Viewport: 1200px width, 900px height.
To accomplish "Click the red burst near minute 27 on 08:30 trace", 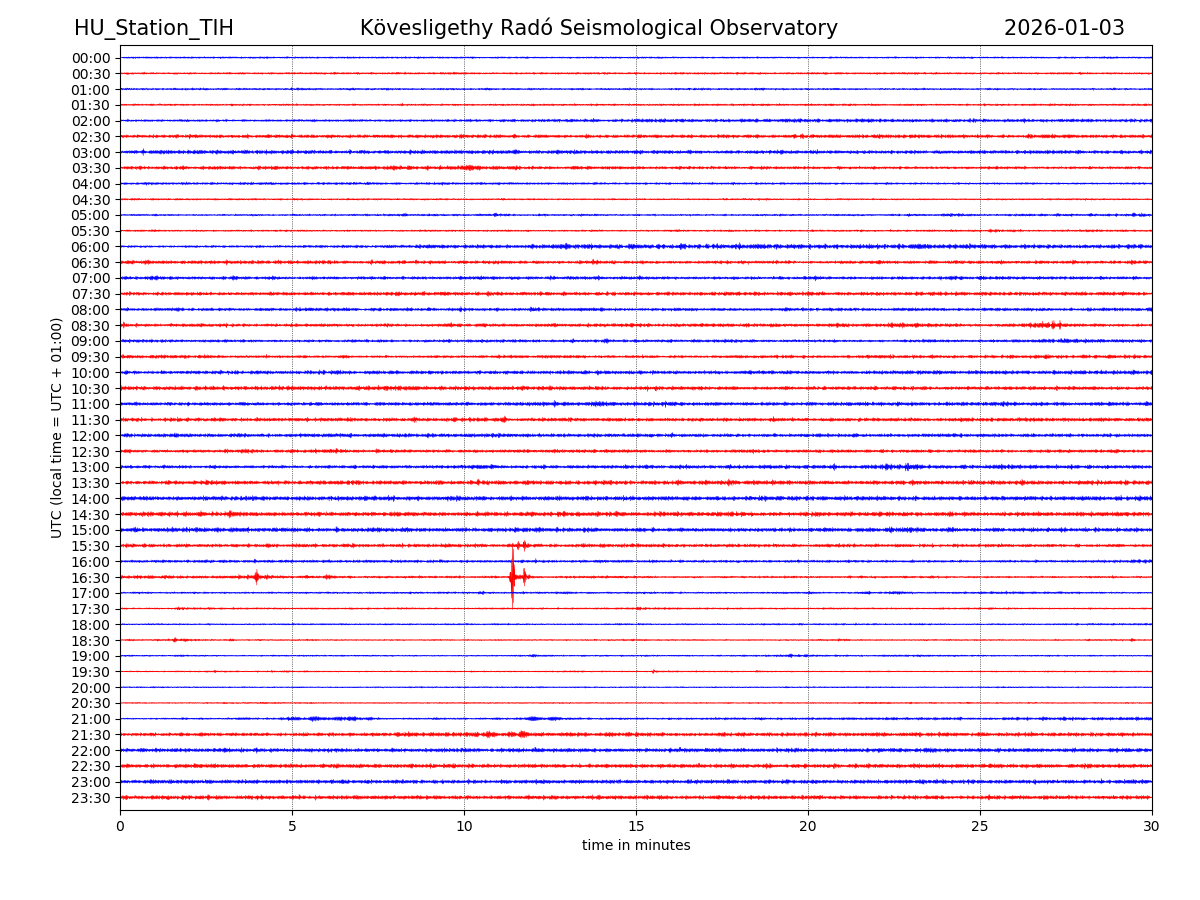I will tap(1050, 325).
